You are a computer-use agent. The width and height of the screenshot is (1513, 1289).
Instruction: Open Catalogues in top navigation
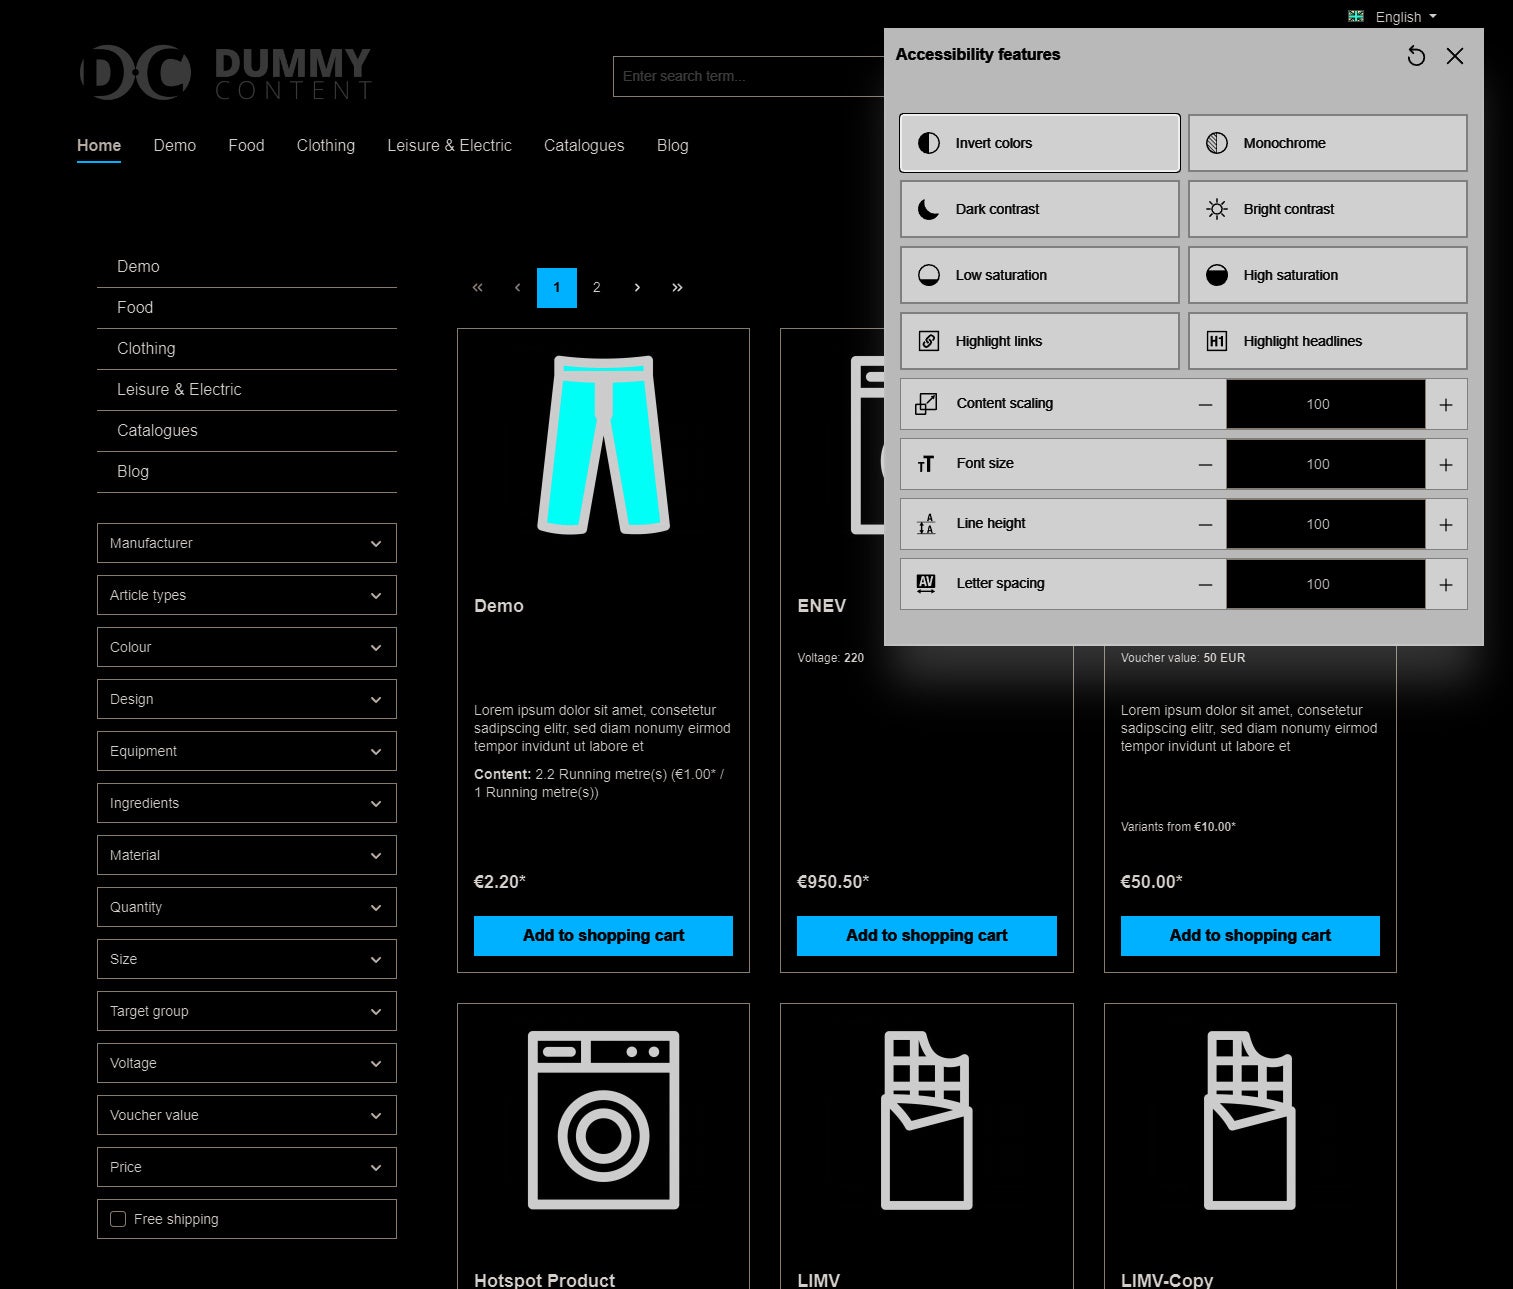coord(584,146)
